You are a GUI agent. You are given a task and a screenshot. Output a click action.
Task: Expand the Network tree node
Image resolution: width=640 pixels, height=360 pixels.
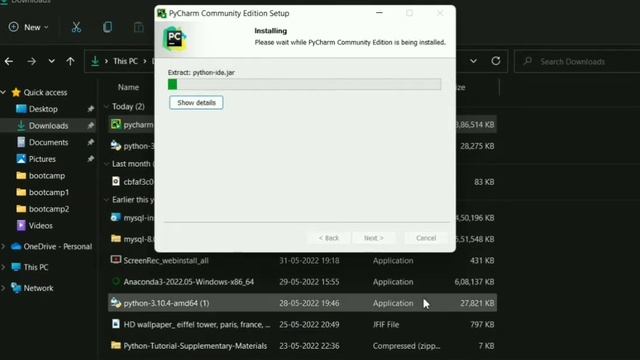click(4, 288)
